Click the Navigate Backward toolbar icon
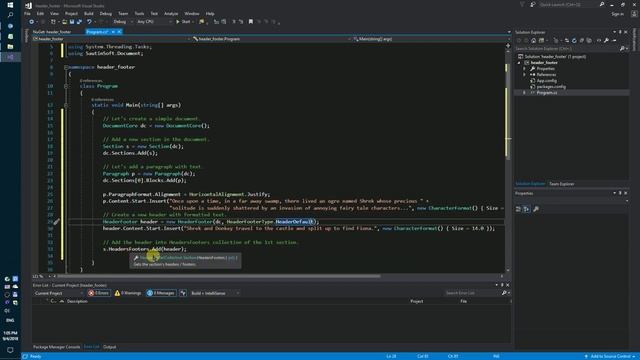 click(x=31, y=22)
